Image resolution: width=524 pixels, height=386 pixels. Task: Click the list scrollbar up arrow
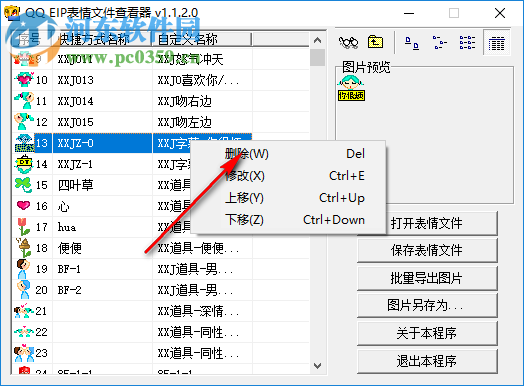[317, 40]
